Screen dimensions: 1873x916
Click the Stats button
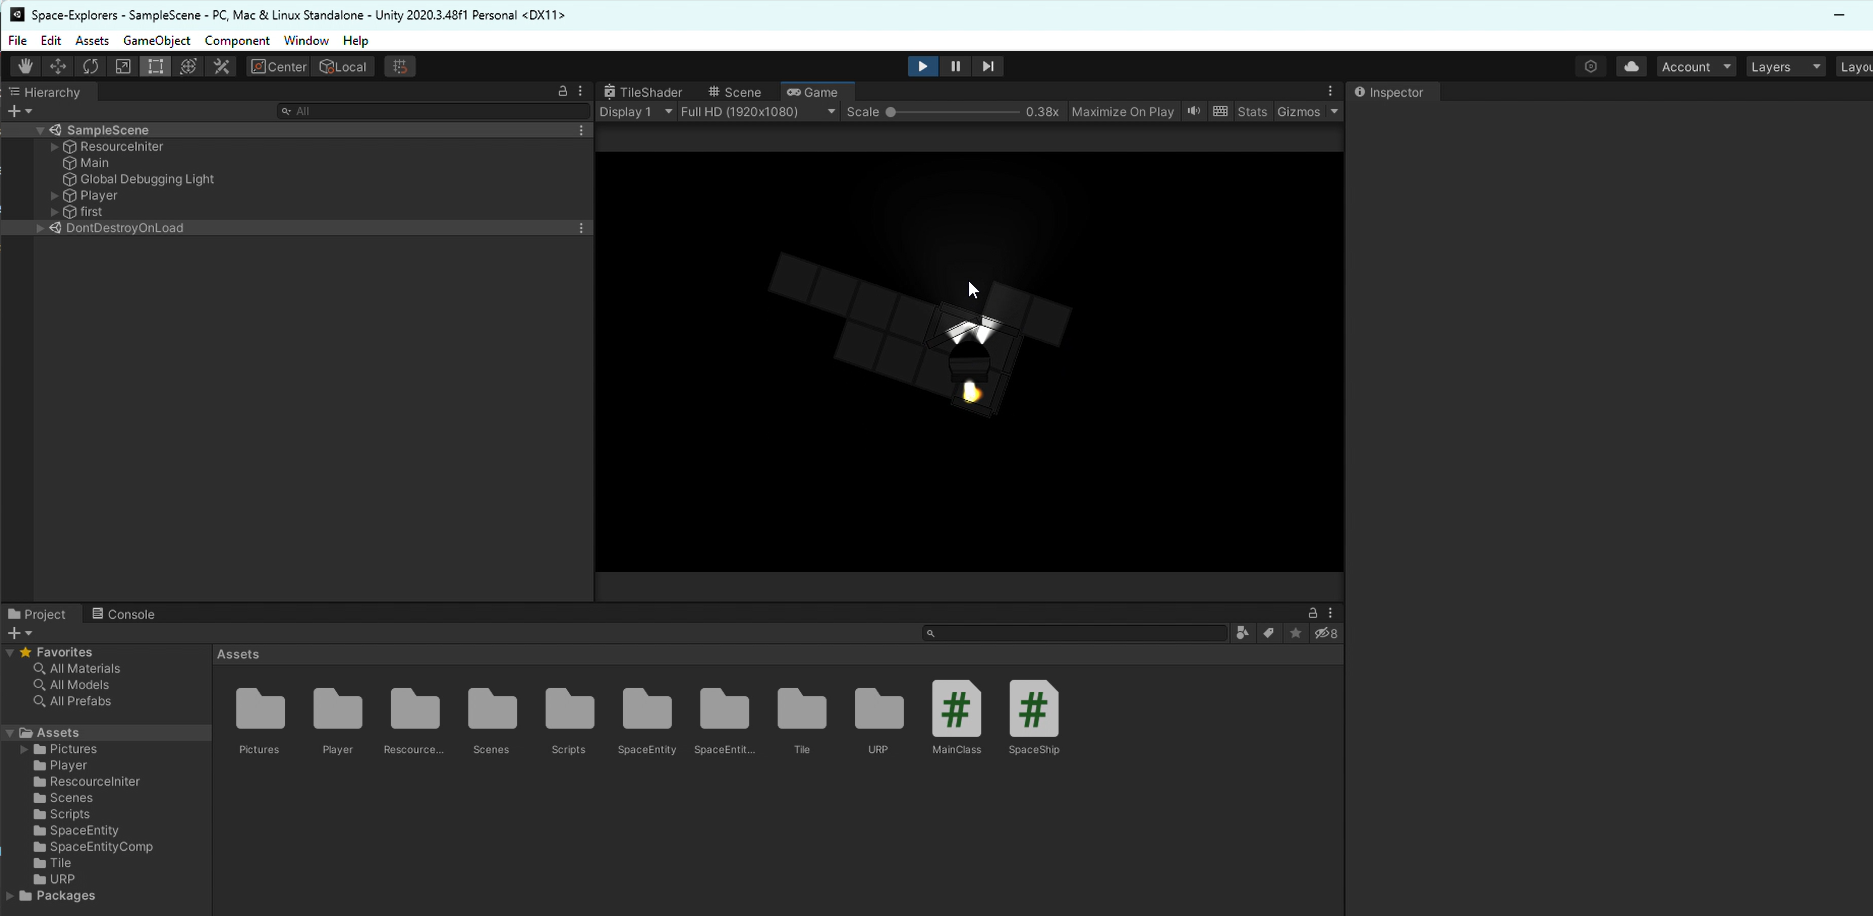pos(1252,112)
